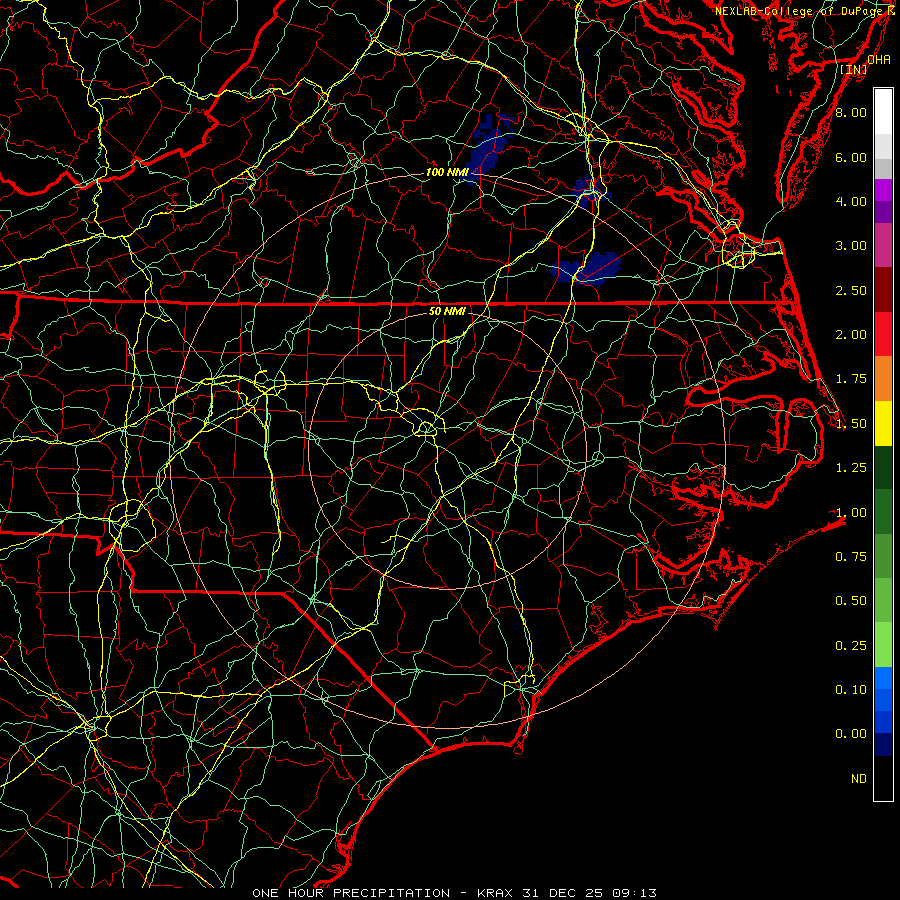Click the '1.75' scale label
The width and height of the screenshot is (900, 900).
click(851, 379)
